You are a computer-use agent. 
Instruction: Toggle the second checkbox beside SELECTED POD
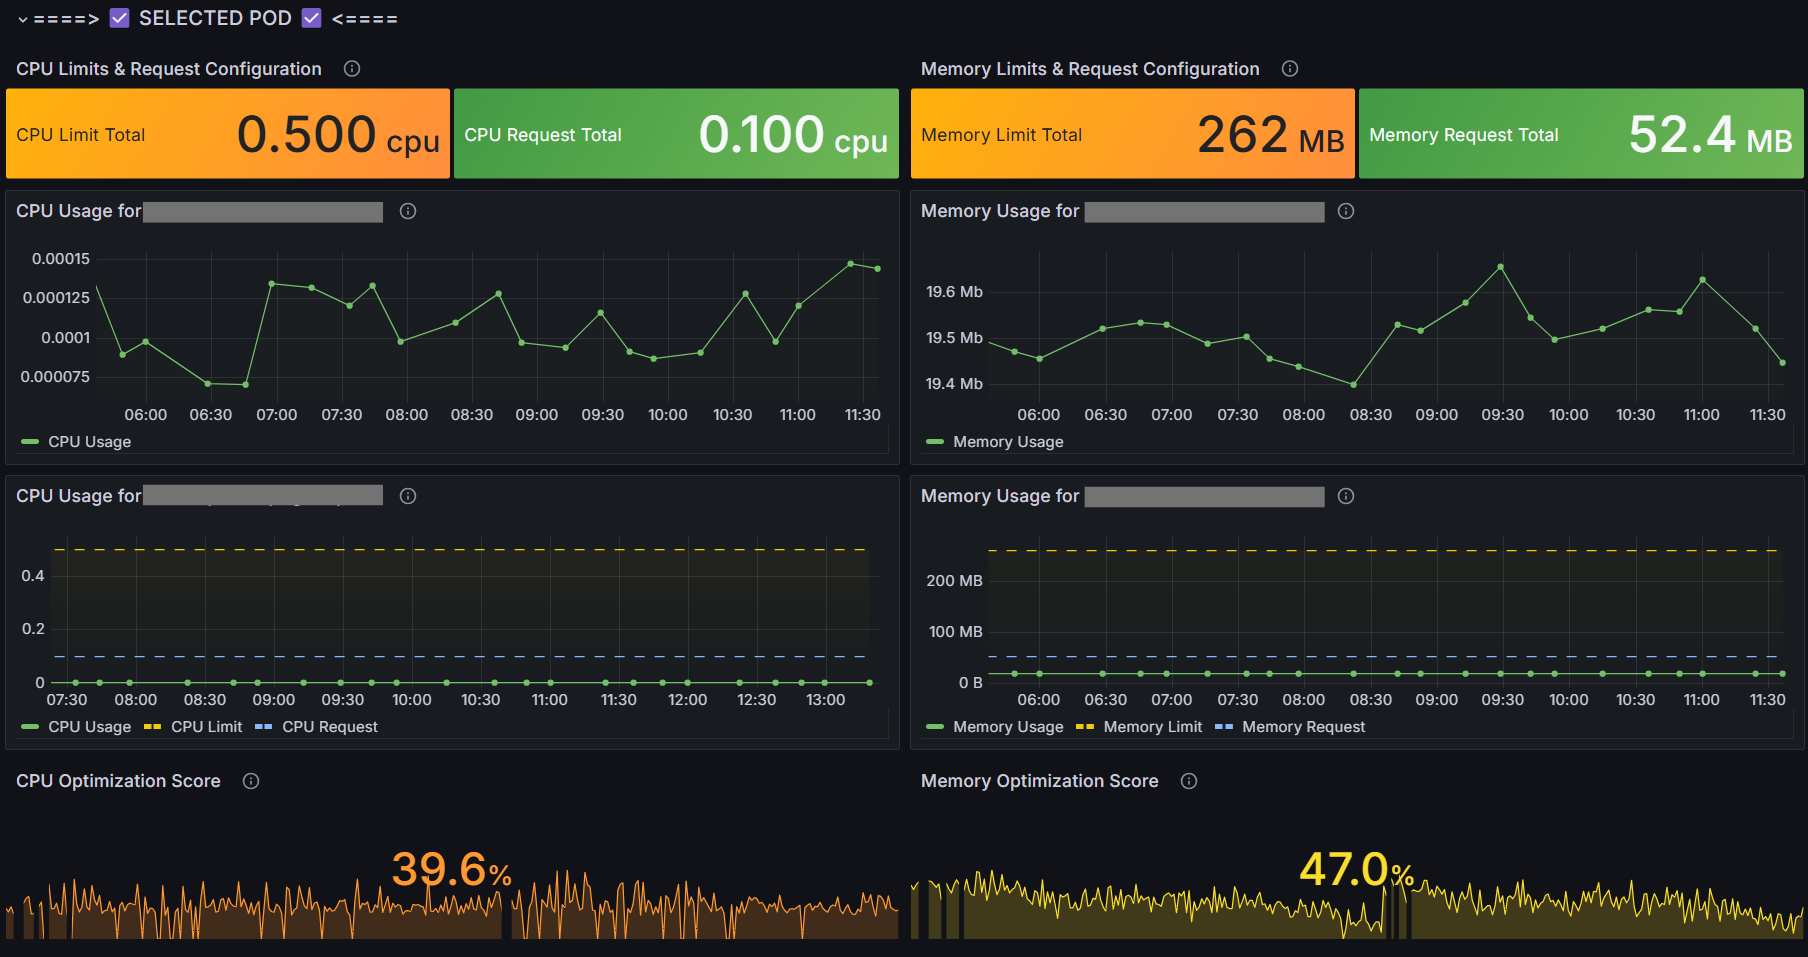[311, 17]
